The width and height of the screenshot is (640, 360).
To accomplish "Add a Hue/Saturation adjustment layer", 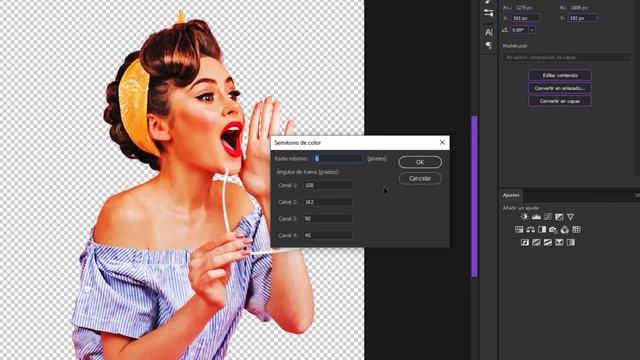I will (x=519, y=230).
